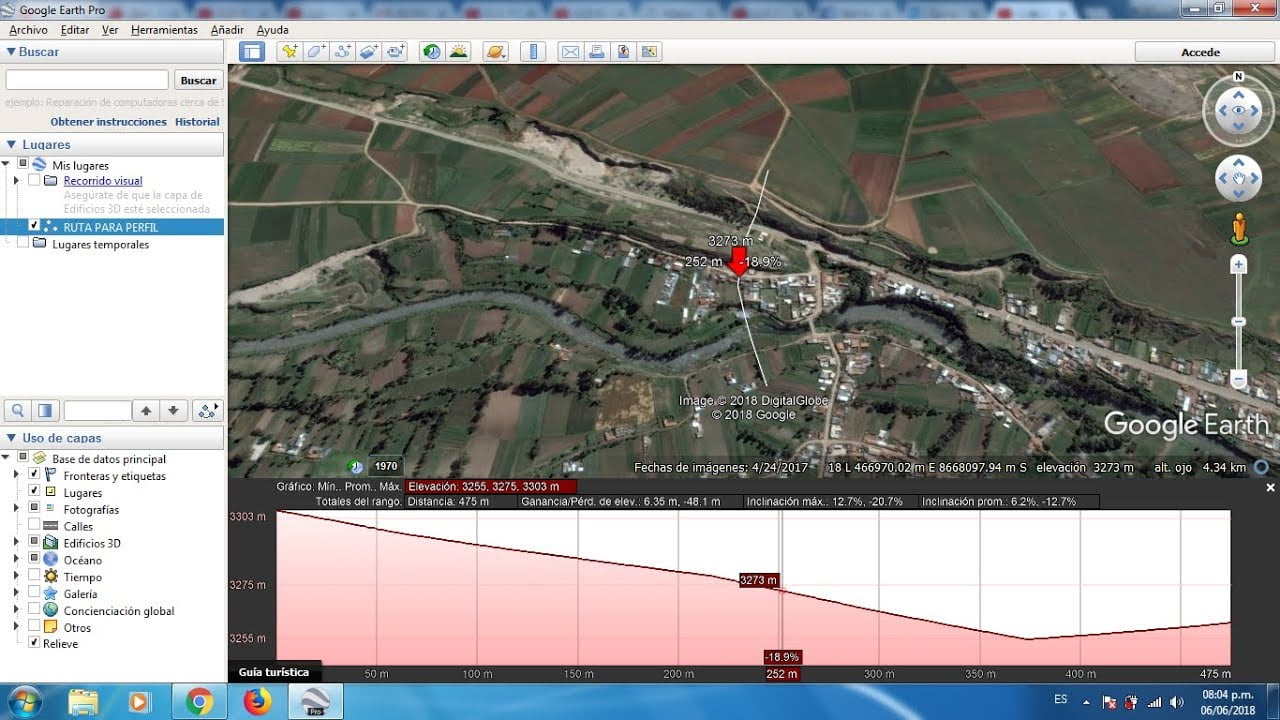Add a polygon from the toolbar
Image resolution: width=1280 pixels, height=720 pixels.
[317, 52]
